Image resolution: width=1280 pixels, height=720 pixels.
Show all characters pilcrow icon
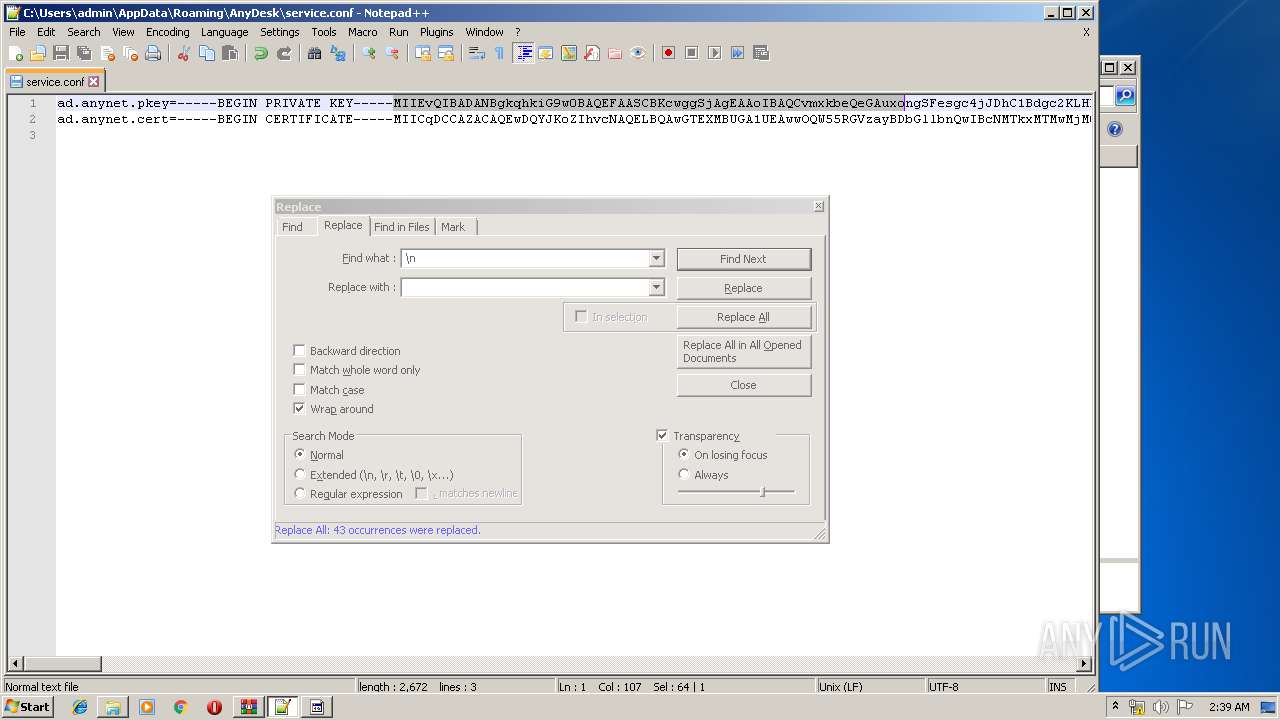(x=500, y=53)
